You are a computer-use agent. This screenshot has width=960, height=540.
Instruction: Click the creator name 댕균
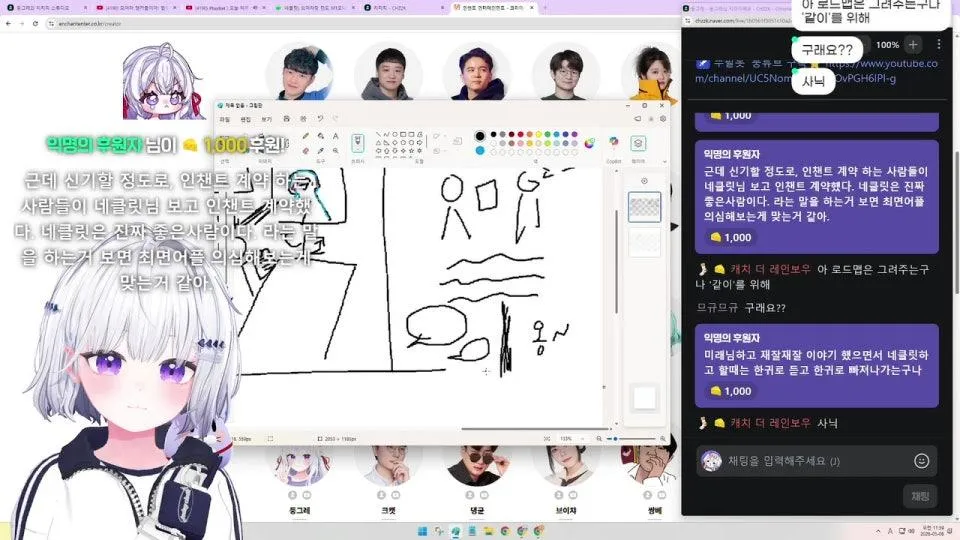(477, 510)
